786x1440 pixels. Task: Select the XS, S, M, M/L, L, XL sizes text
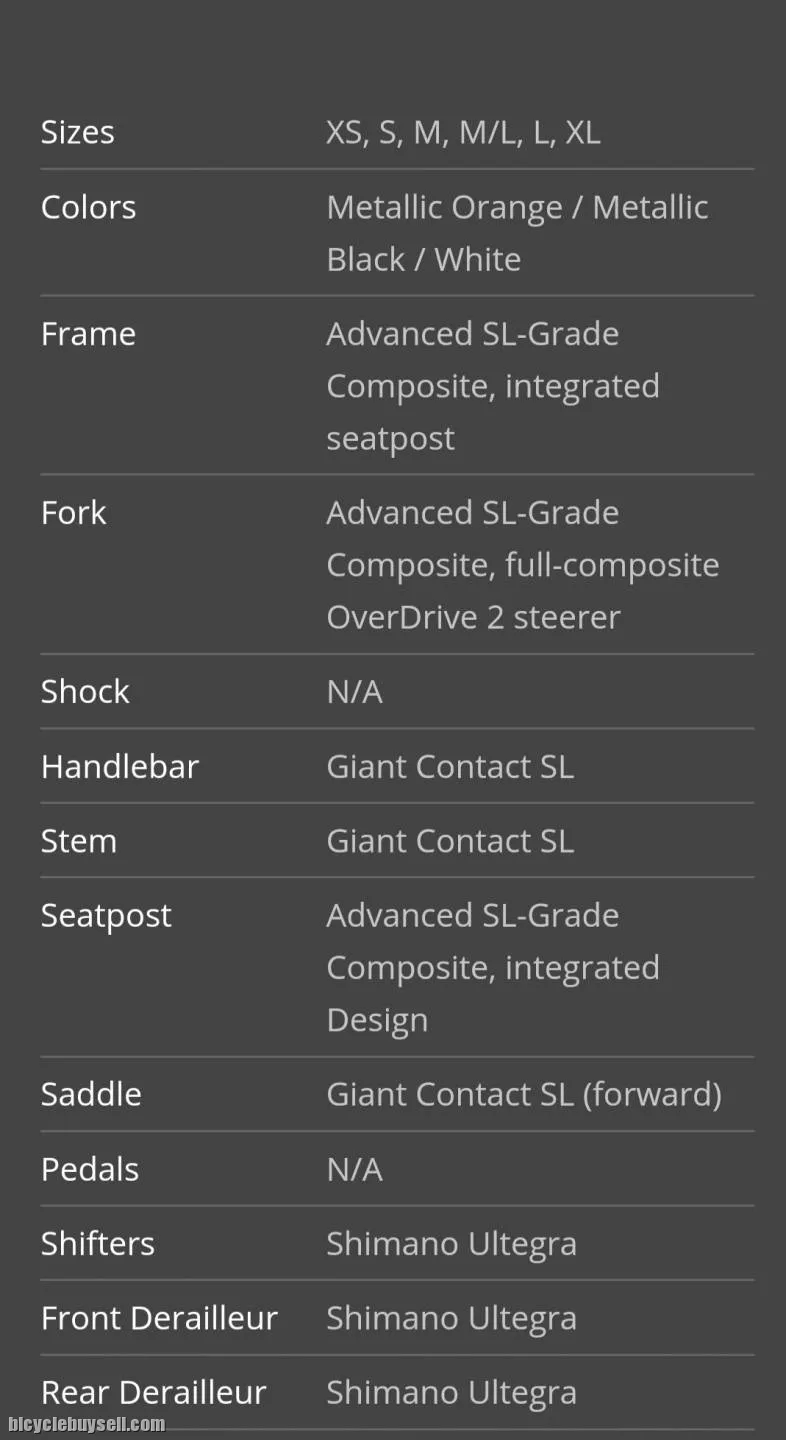tap(463, 132)
